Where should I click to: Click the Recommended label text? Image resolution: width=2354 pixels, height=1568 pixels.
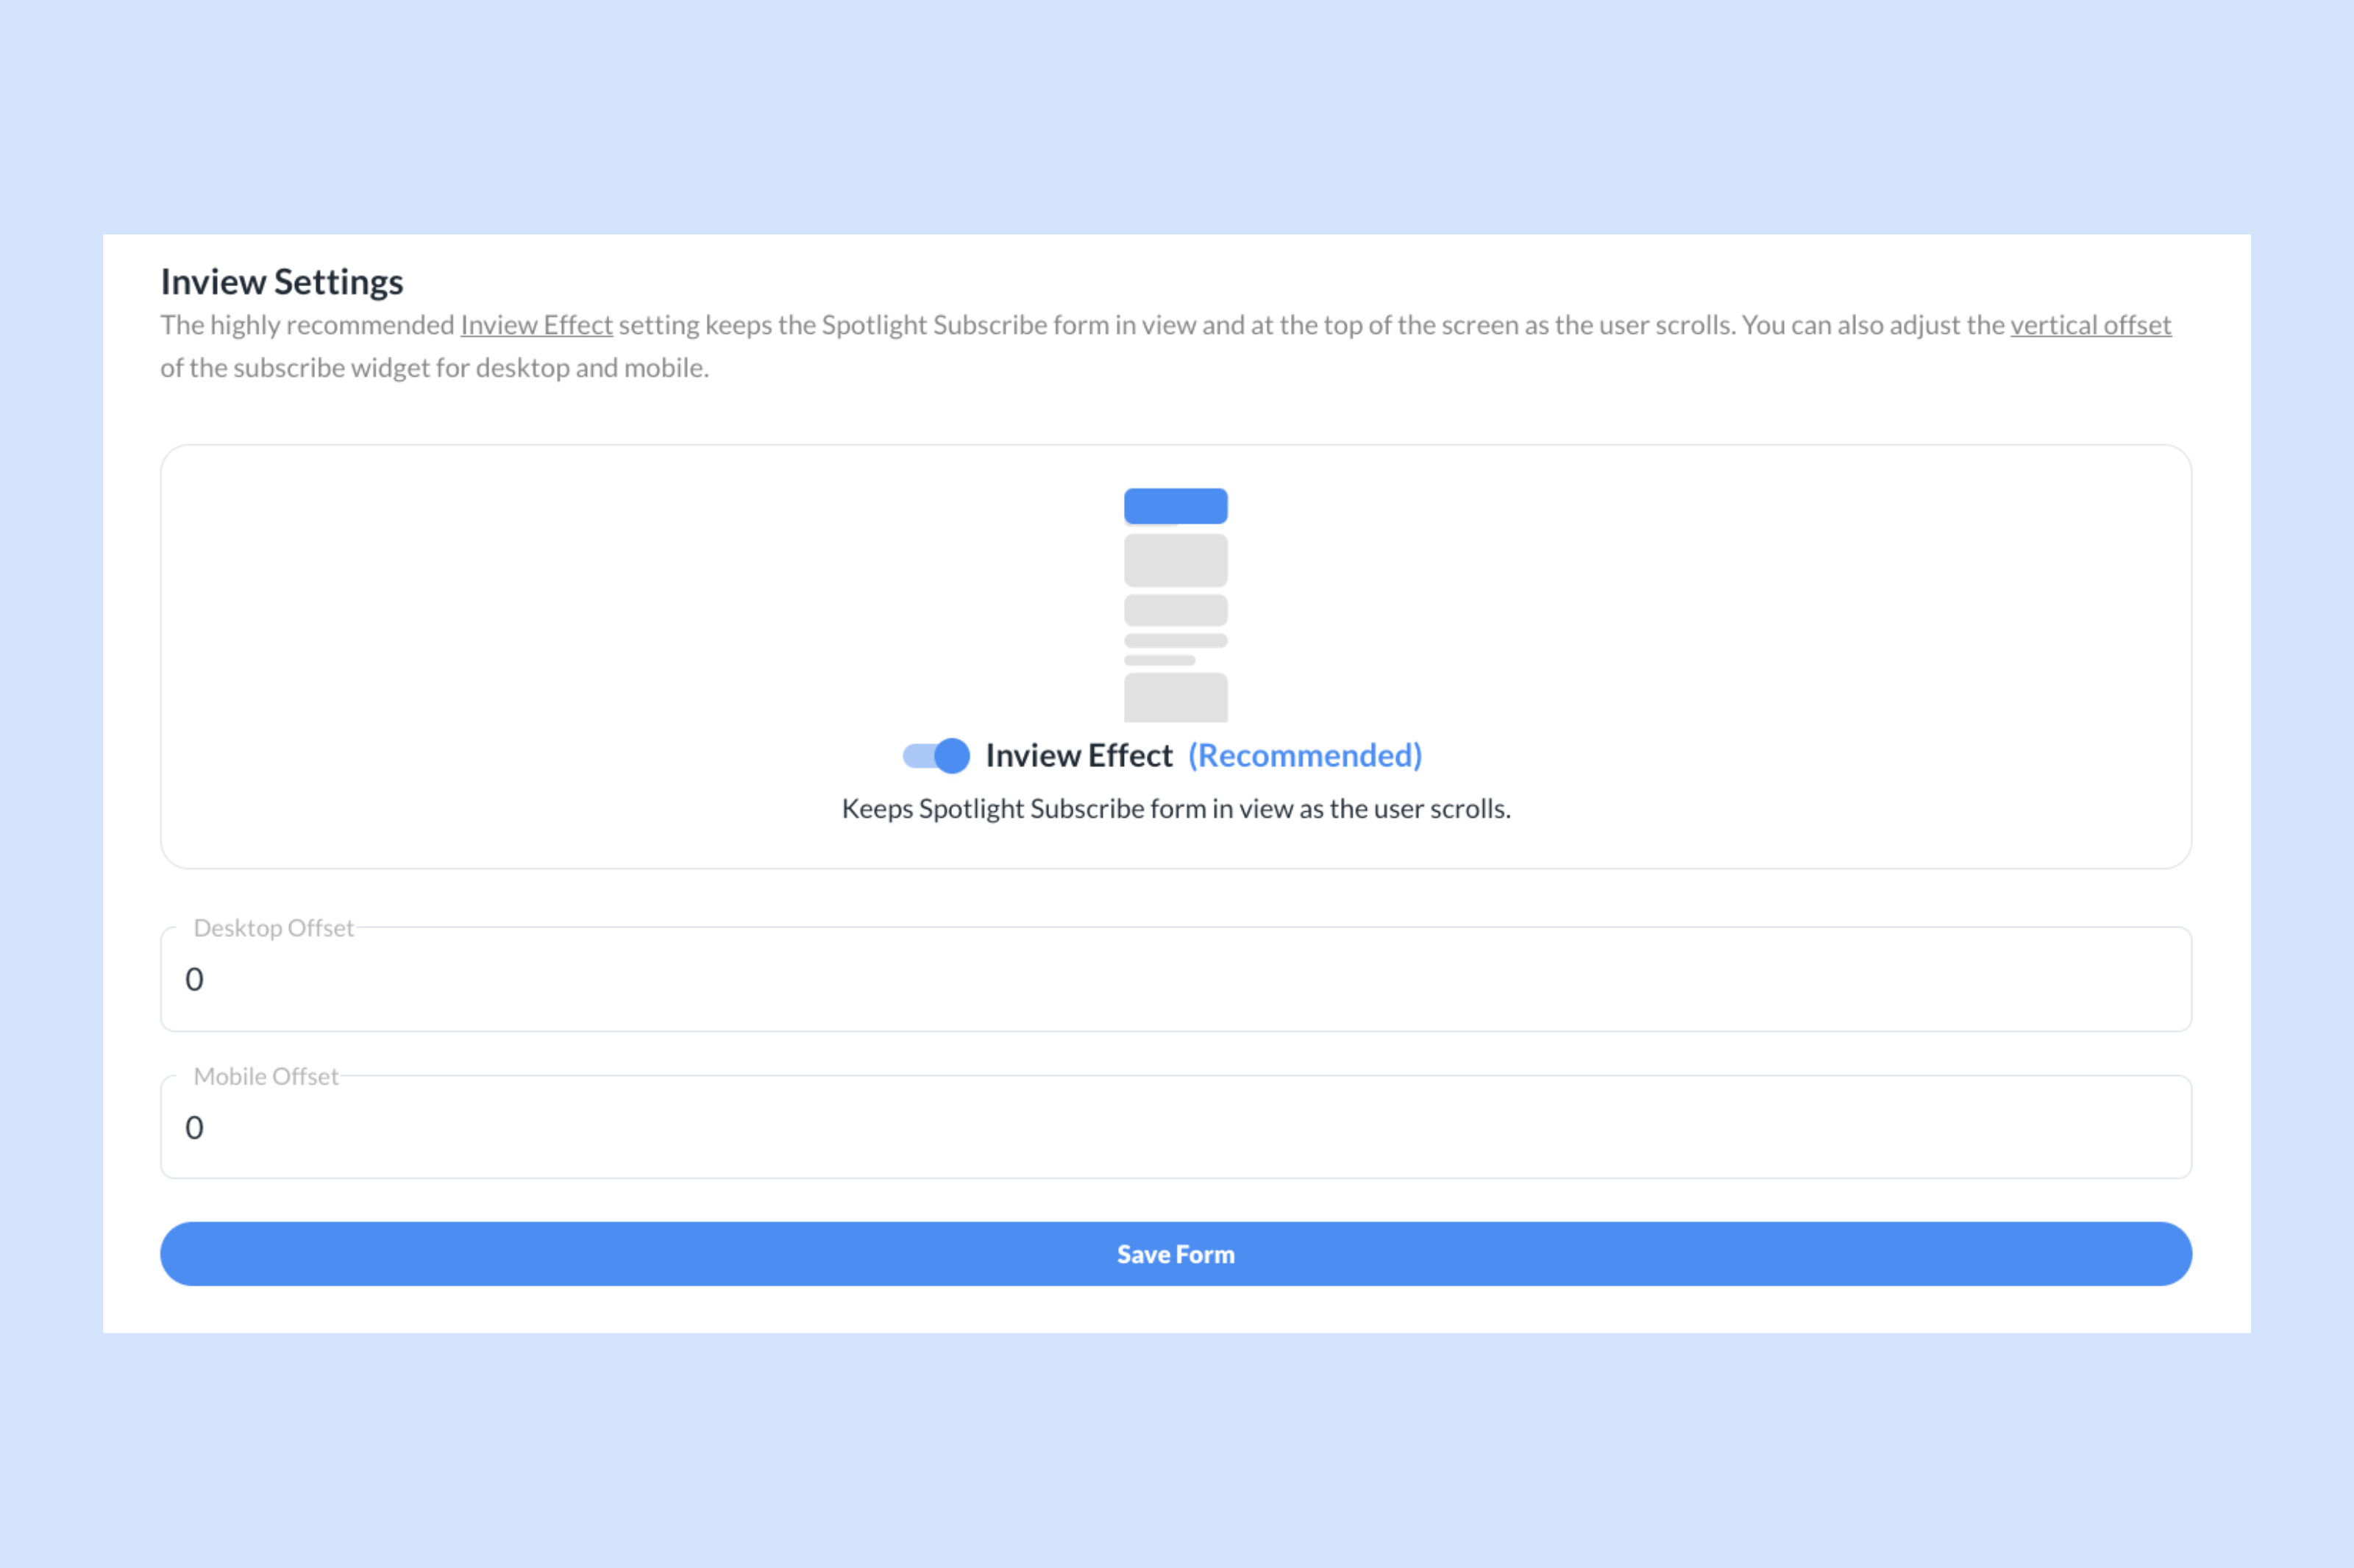tap(1305, 756)
